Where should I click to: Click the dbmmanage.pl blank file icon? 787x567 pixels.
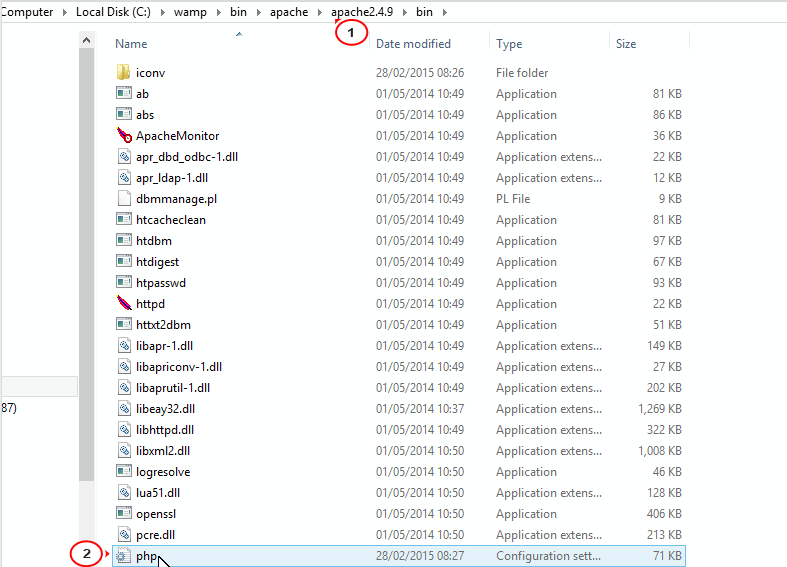point(124,199)
